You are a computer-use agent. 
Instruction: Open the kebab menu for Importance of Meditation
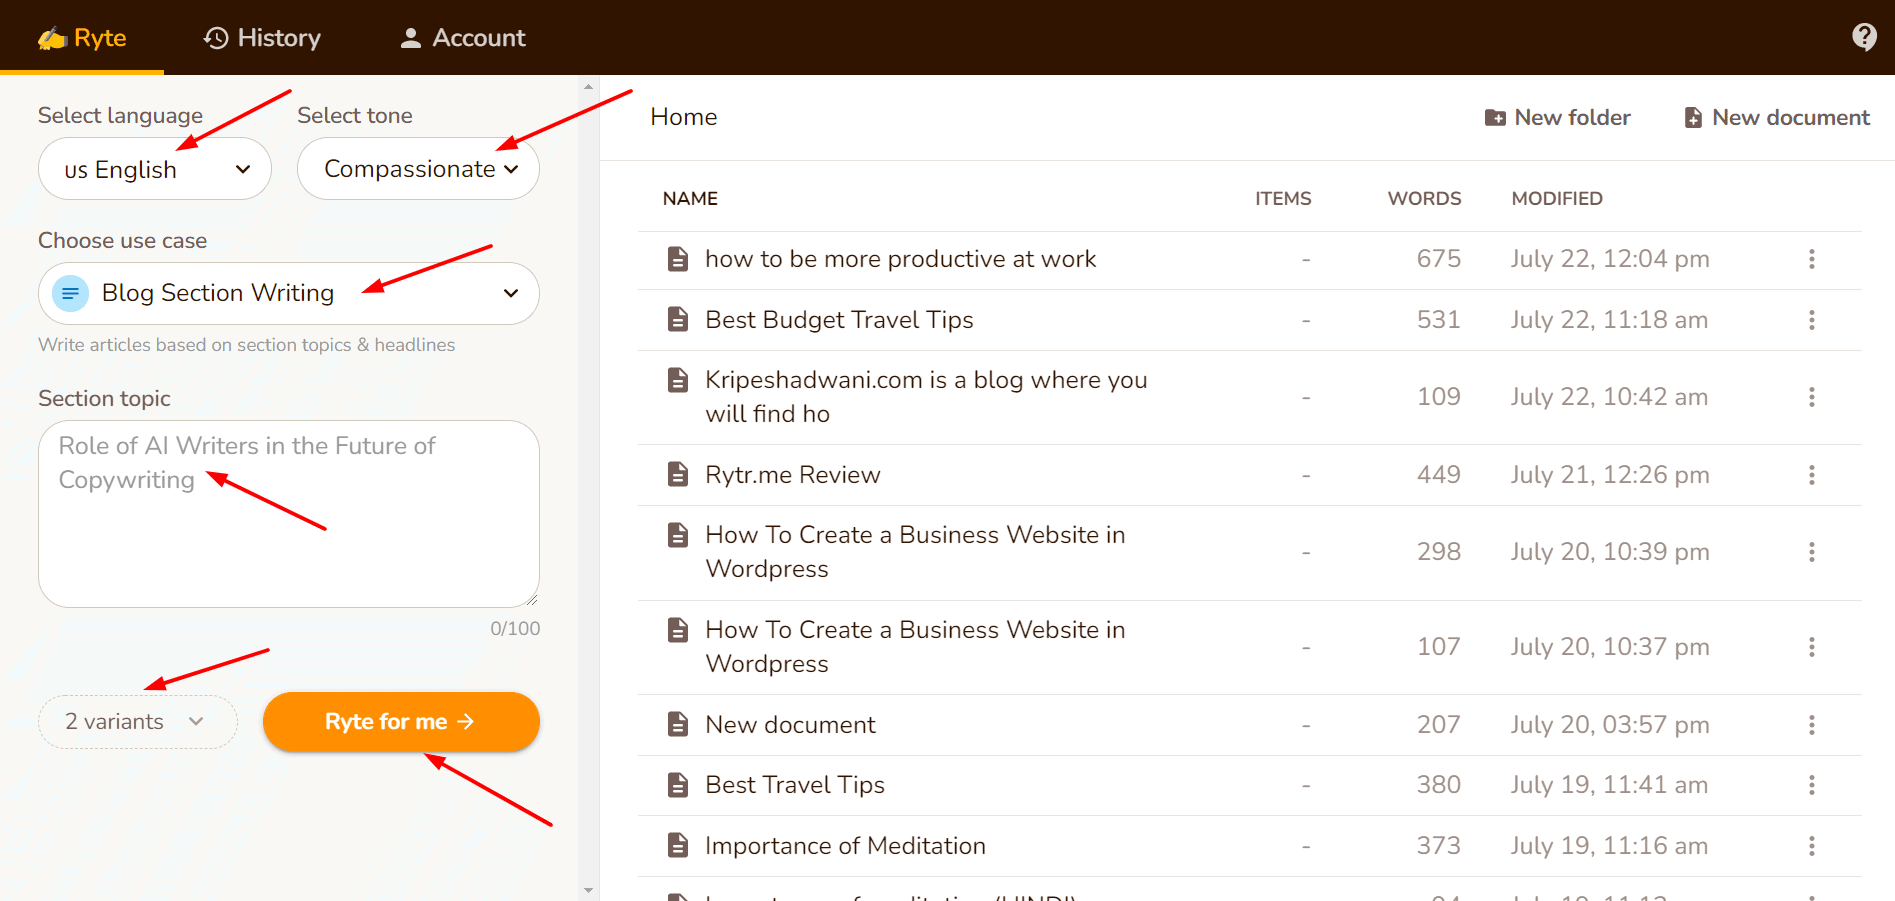[x=1811, y=846]
